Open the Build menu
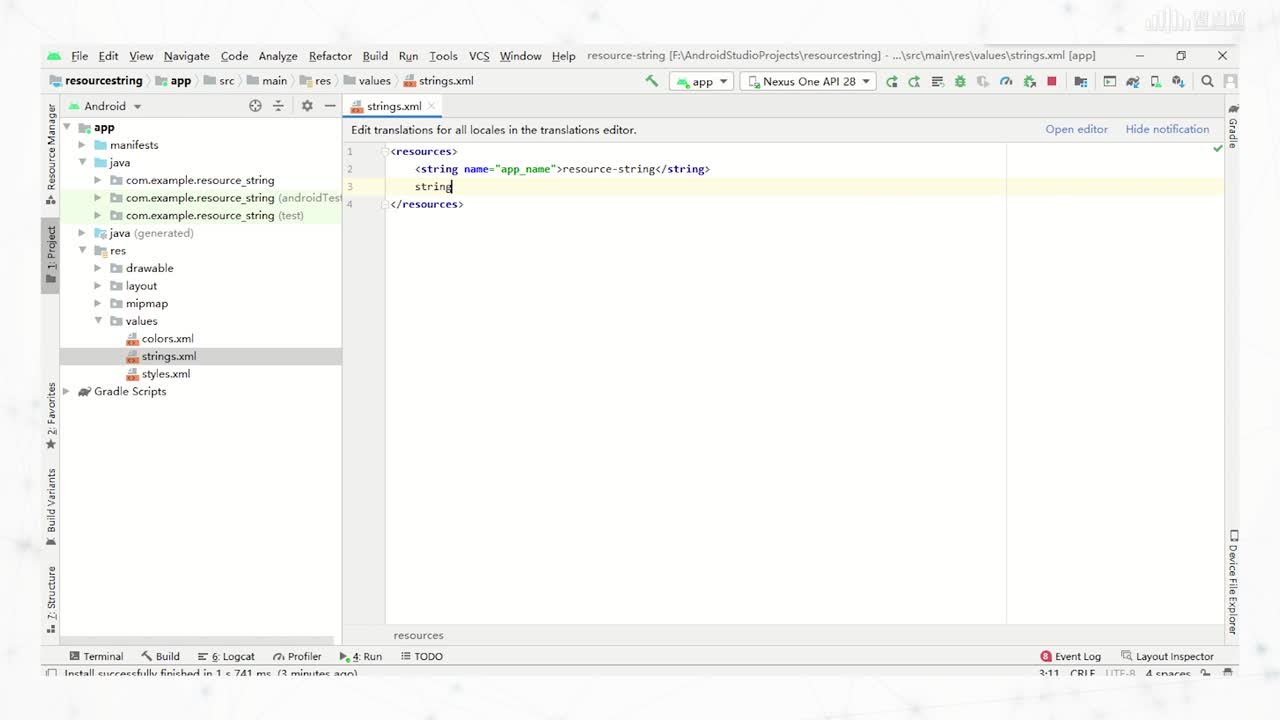 pos(375,56)
